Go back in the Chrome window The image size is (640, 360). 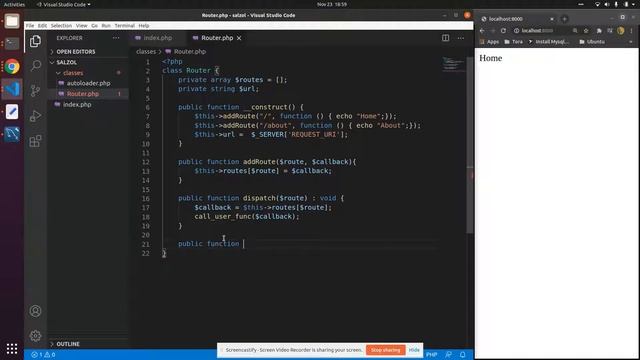pyautogui.click(x=482, y=31)
